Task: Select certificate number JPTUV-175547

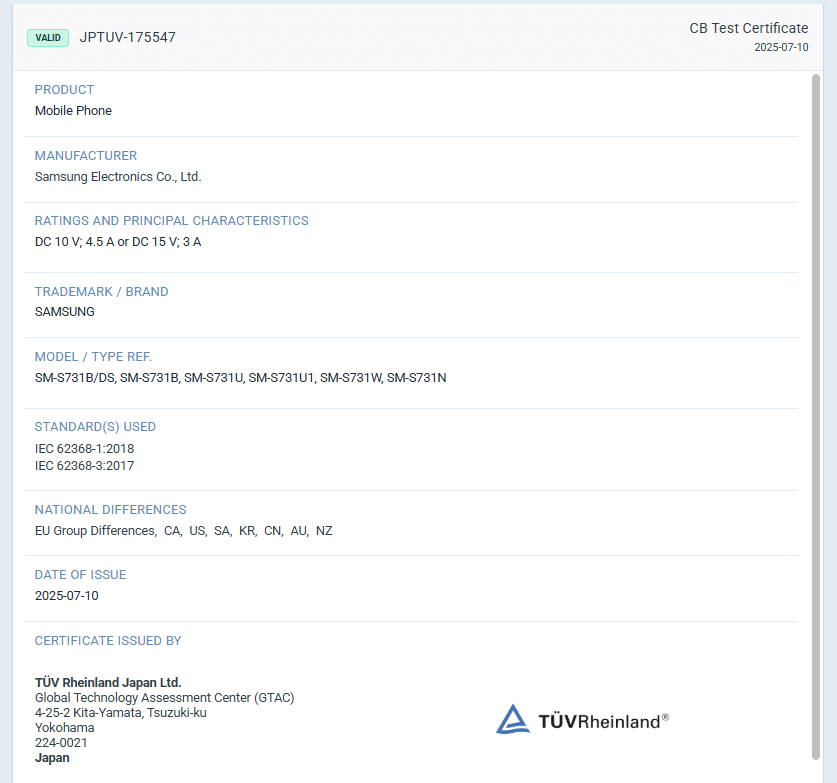Action: [127, 38]
